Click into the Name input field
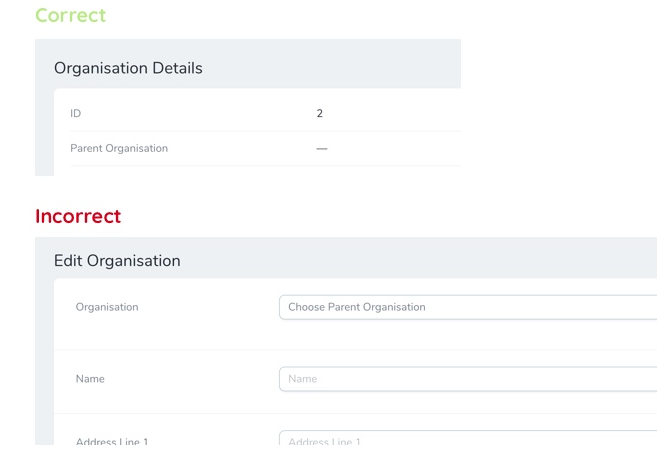Screen dimensions: 657x476 coord(467,379)
